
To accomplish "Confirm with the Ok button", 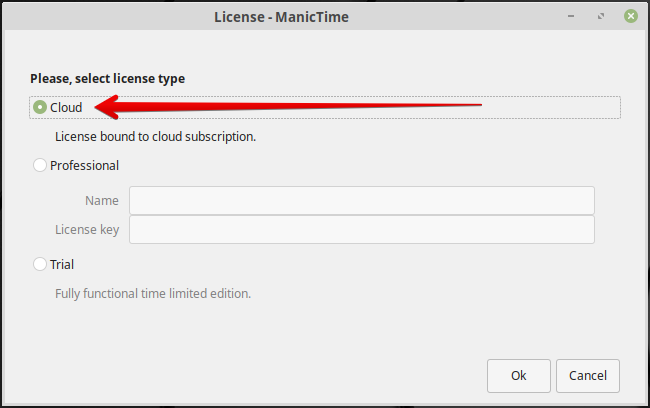I will tap(519, 376).
